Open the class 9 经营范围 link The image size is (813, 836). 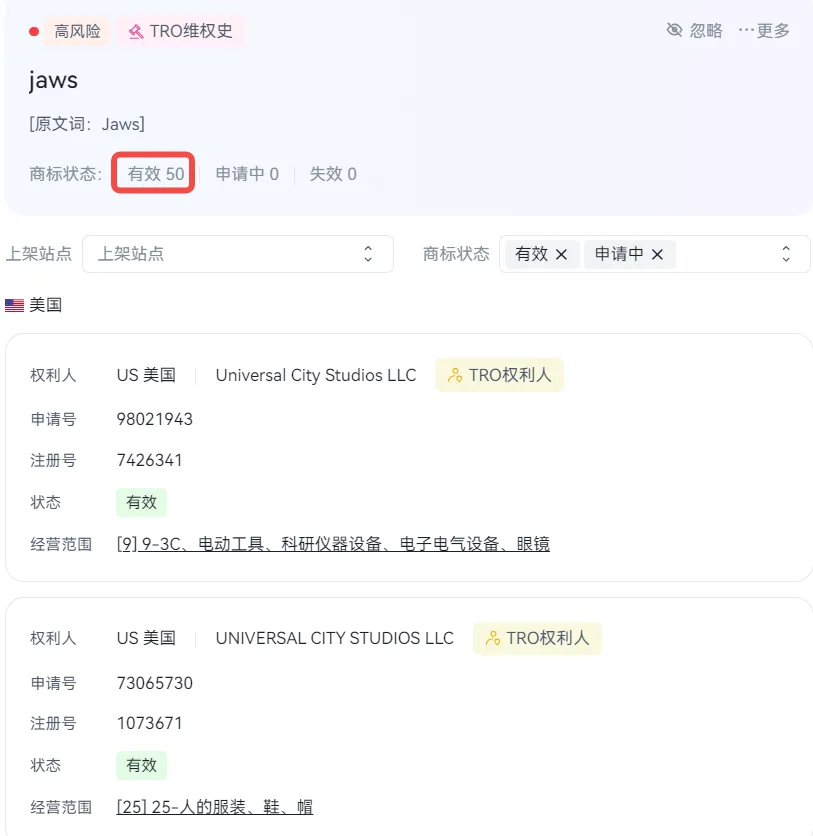333,544
